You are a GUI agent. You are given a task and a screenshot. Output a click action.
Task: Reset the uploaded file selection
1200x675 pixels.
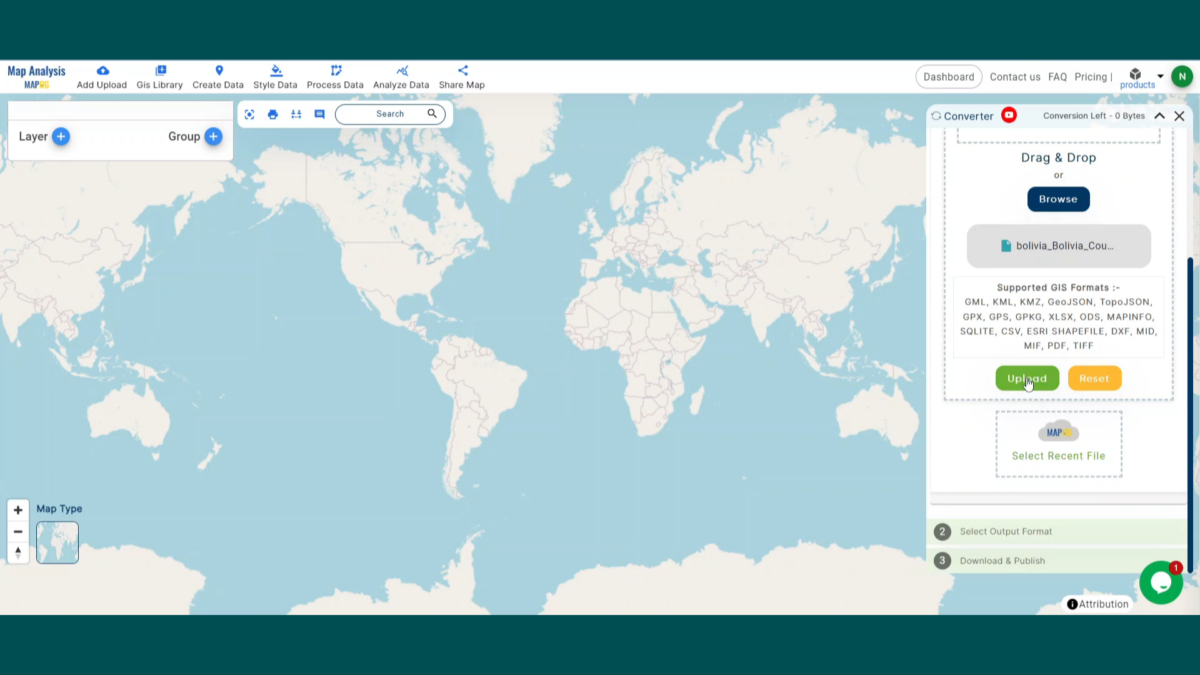[x=1094, y=378]
